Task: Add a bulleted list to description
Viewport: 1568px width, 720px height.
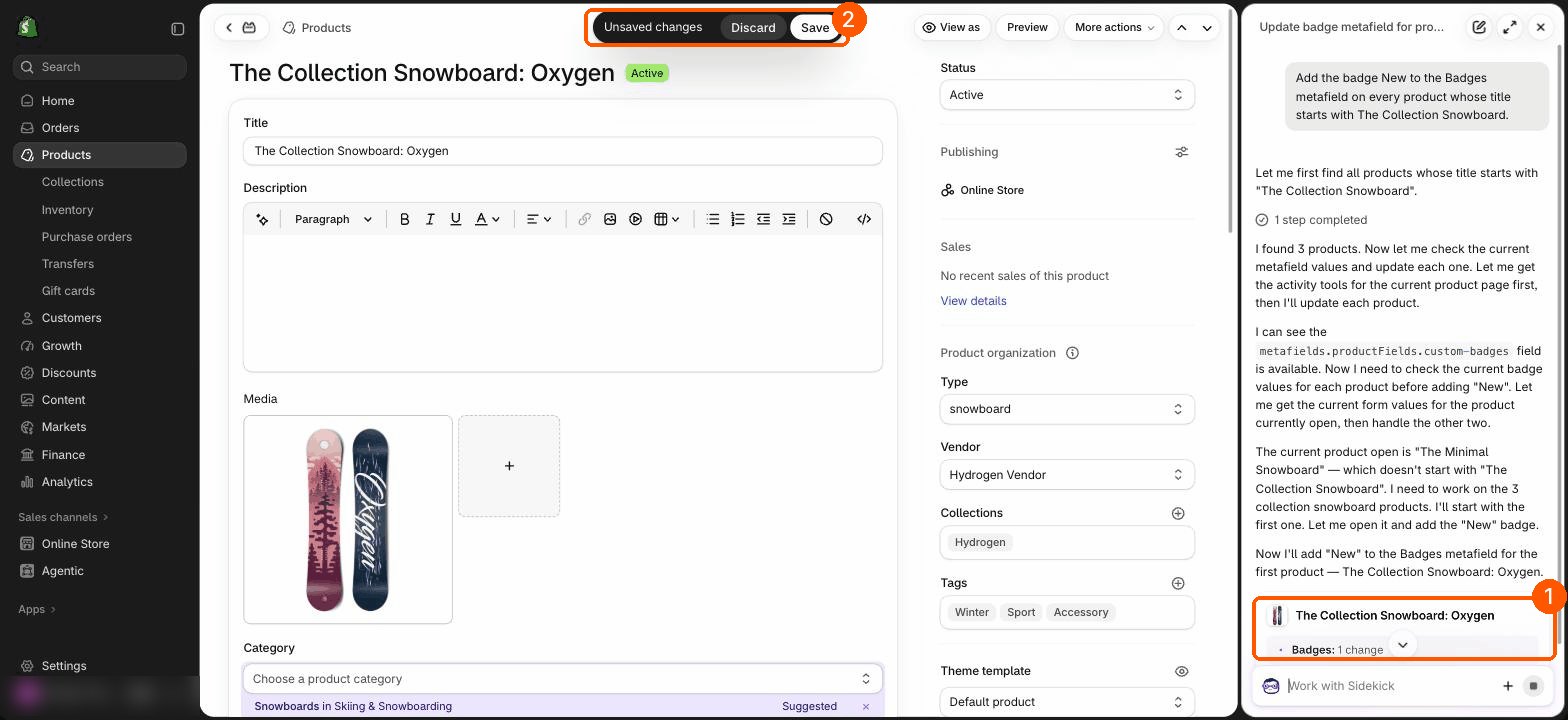Action: (713, 219)
